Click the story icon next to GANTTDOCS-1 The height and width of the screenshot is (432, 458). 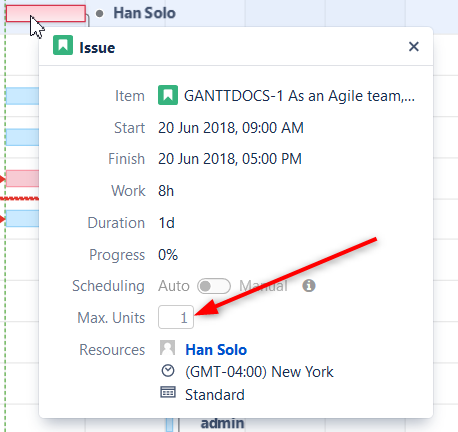pyautogui.click(x=168, y=95)
